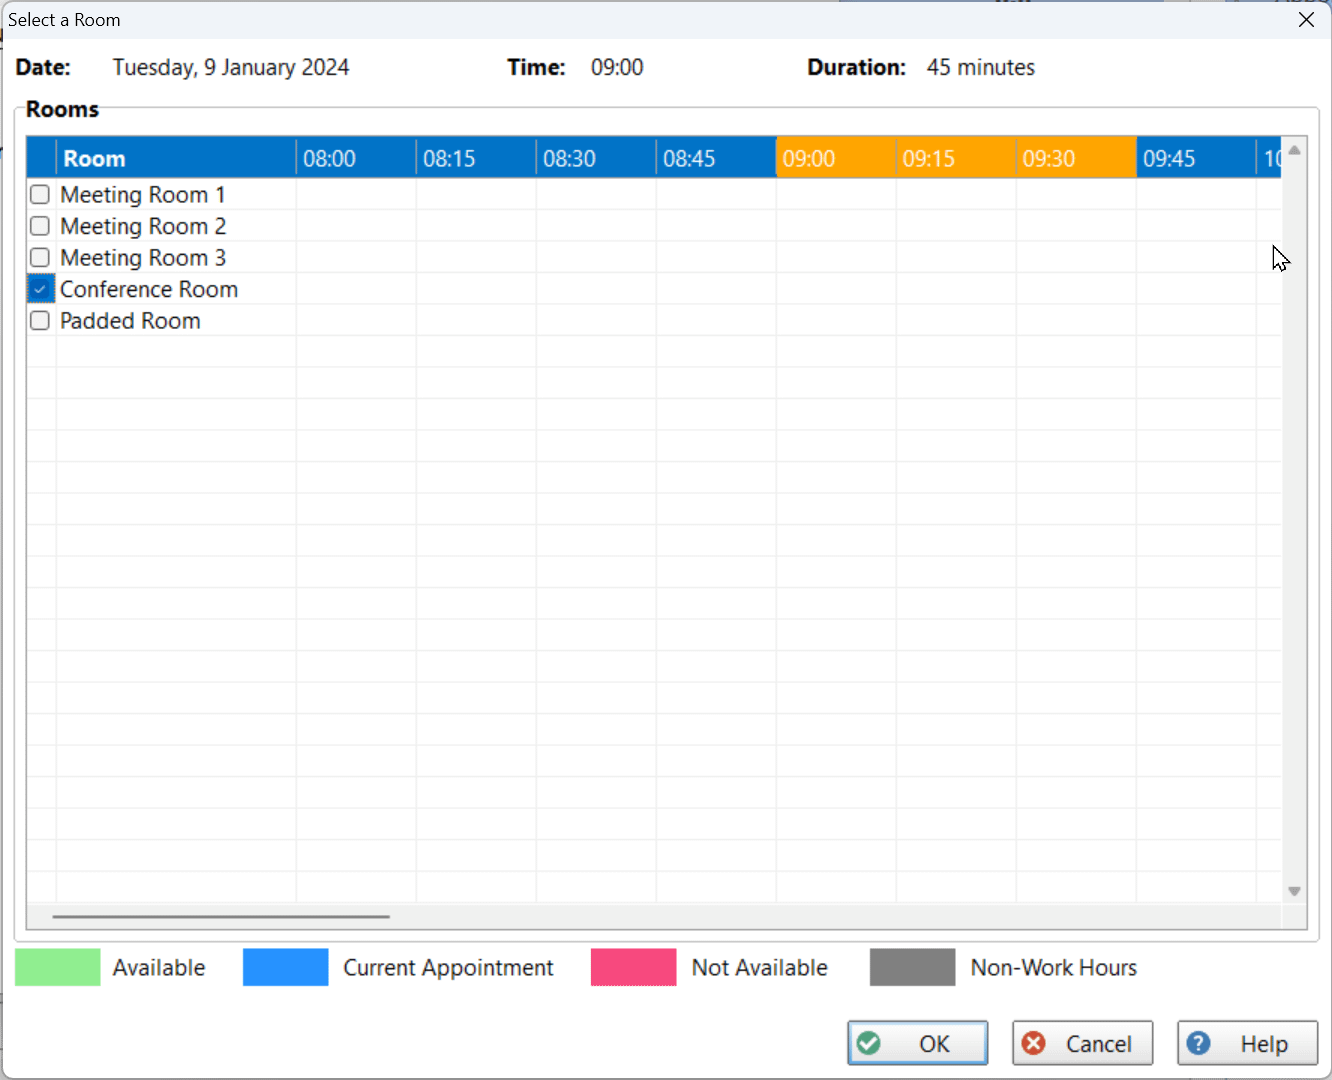Click the OK button
This screenshot has height=1080, width=1332.
coord(917,1043)
